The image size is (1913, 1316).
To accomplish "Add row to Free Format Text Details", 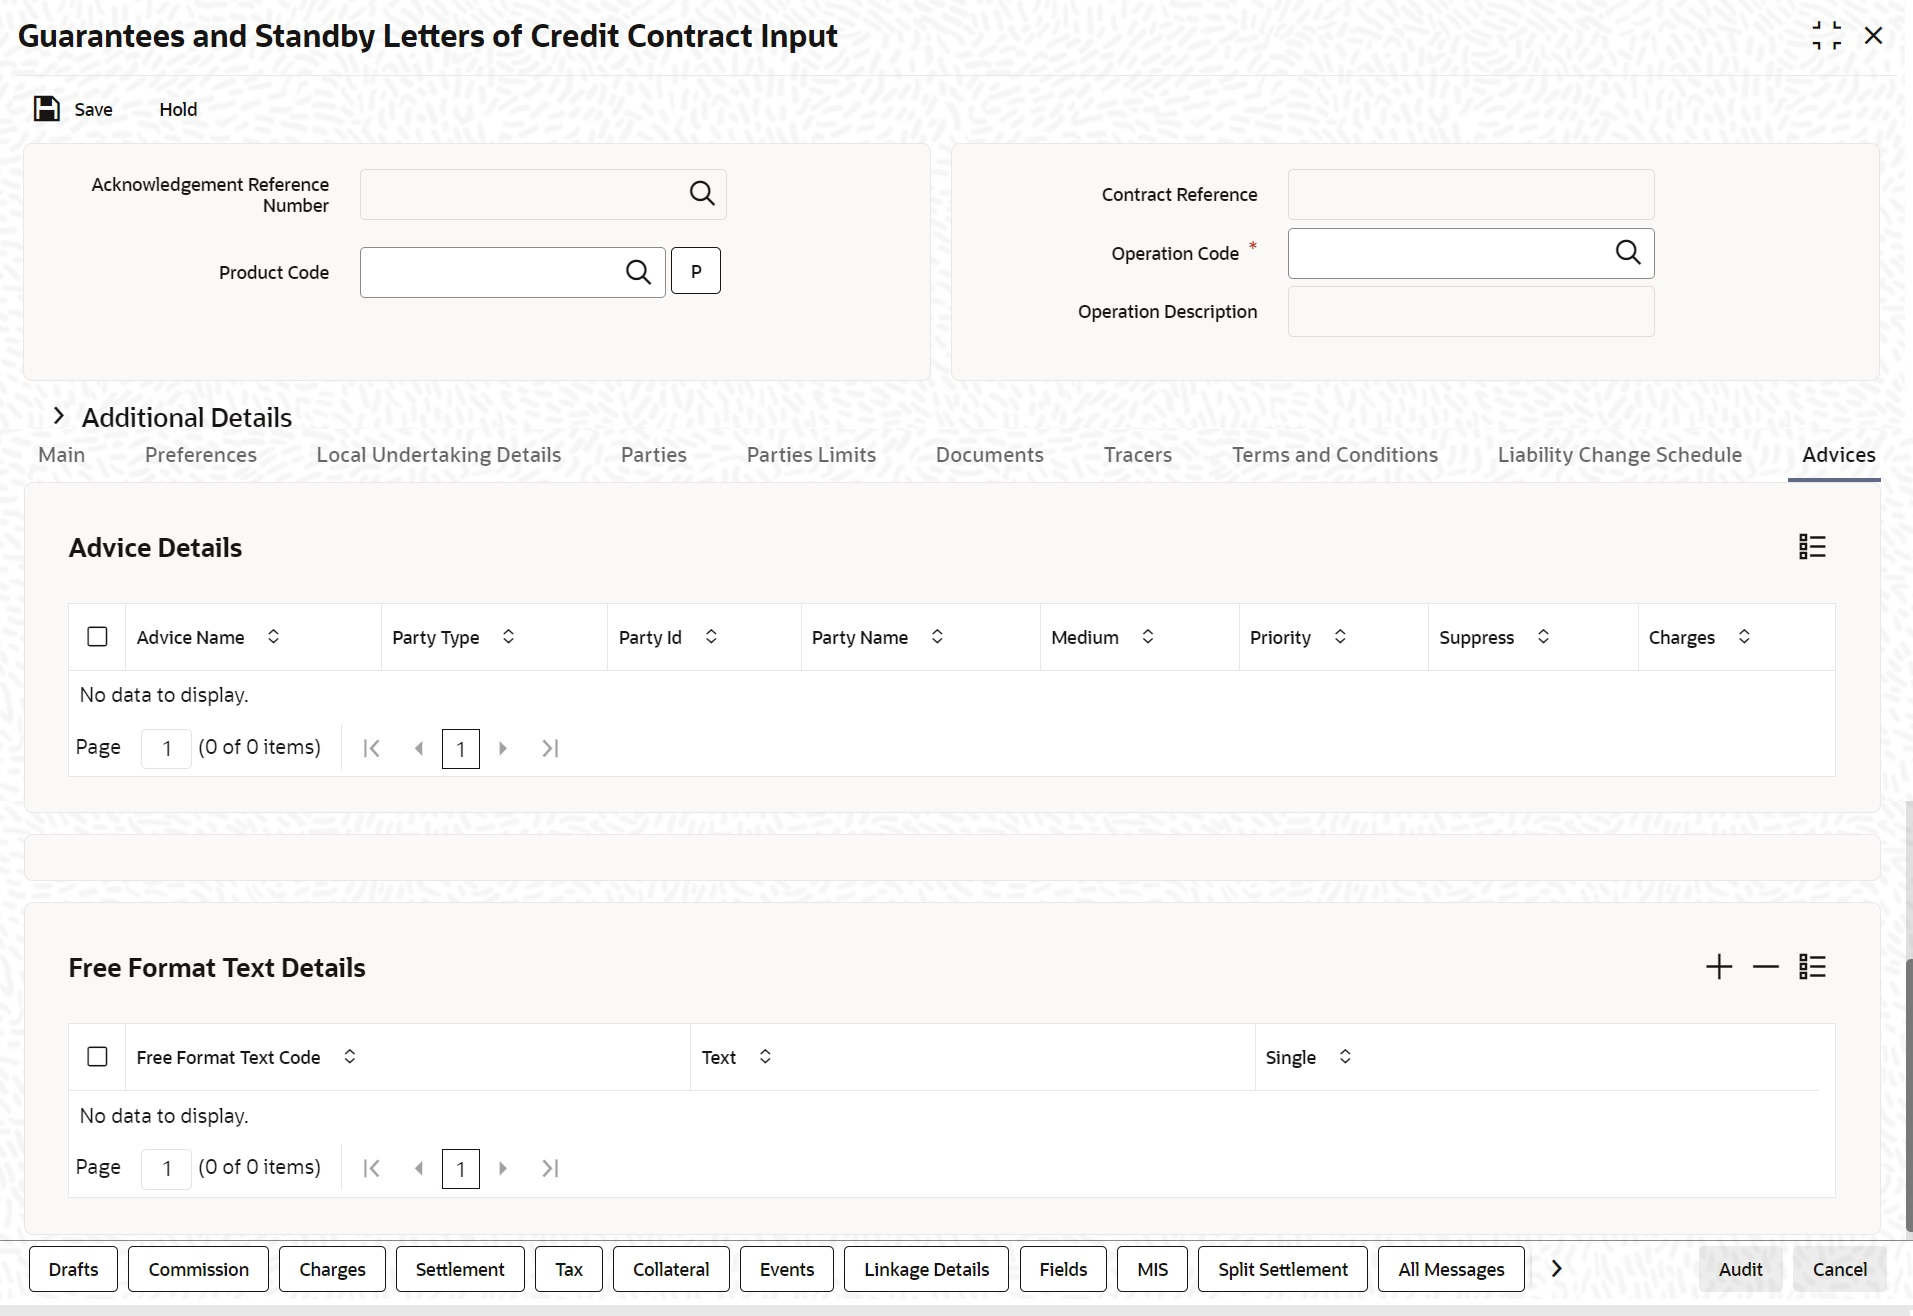I will pos(1719,967).
